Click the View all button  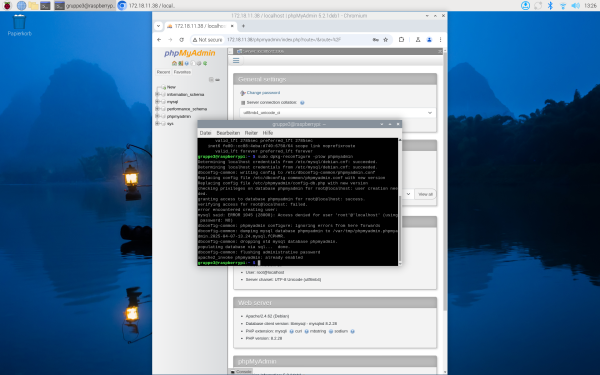point(425,194)
